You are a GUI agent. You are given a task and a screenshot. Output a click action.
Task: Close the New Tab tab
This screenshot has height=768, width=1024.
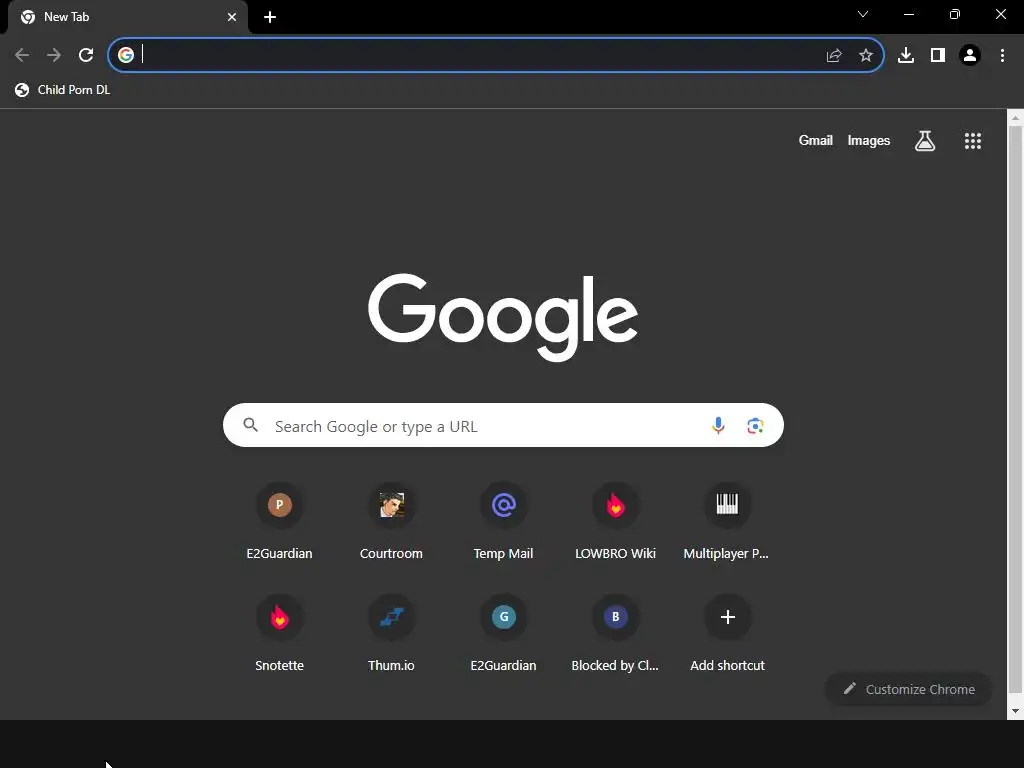[x=232, y=17]
